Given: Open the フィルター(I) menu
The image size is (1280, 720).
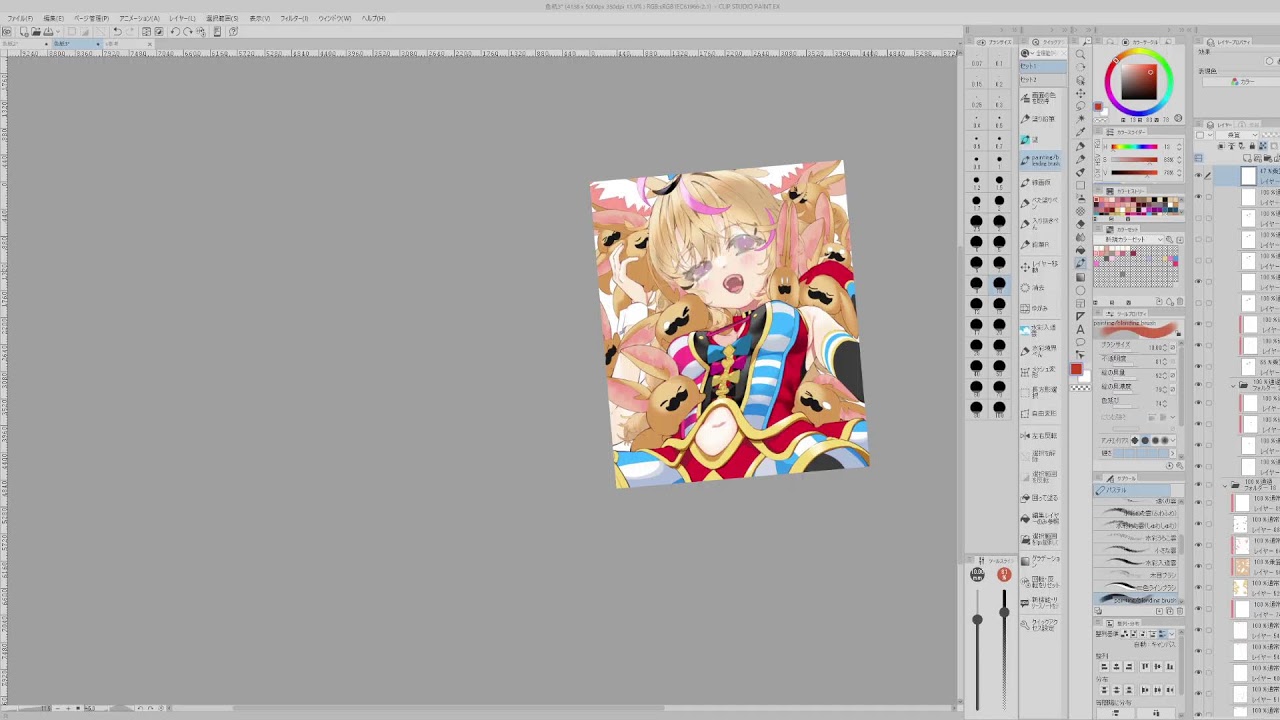Looking at the screenshot, I should coord(294,18).
